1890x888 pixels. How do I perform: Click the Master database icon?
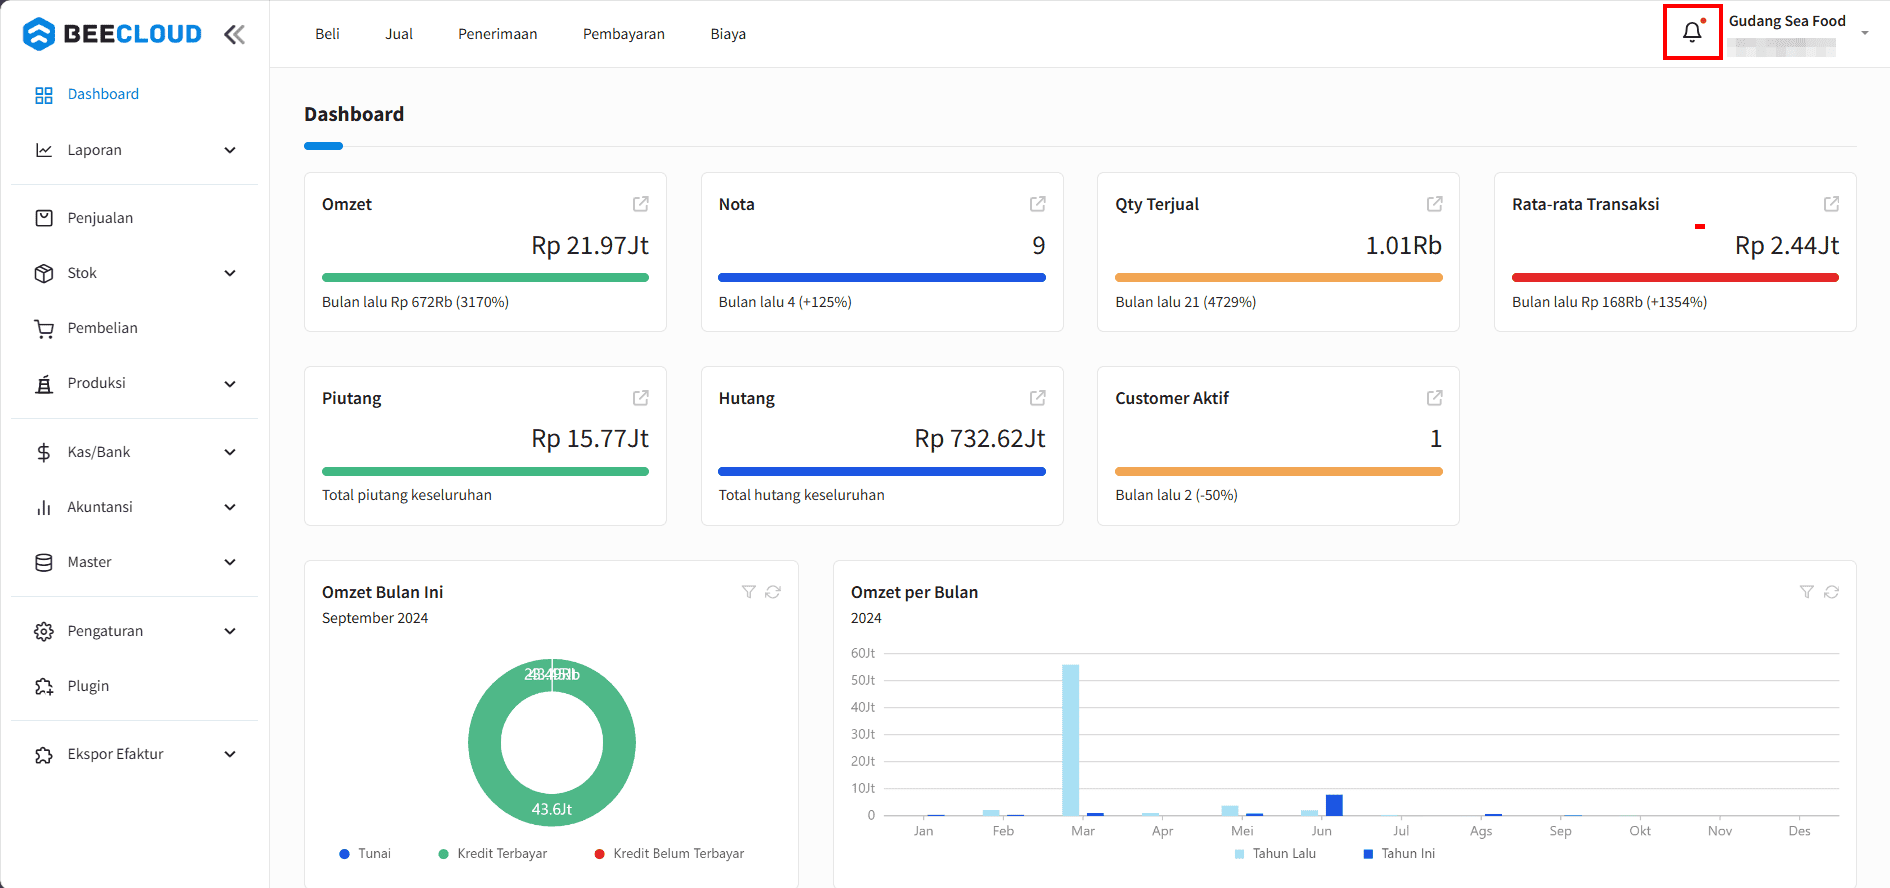click(x=44, y=562)
